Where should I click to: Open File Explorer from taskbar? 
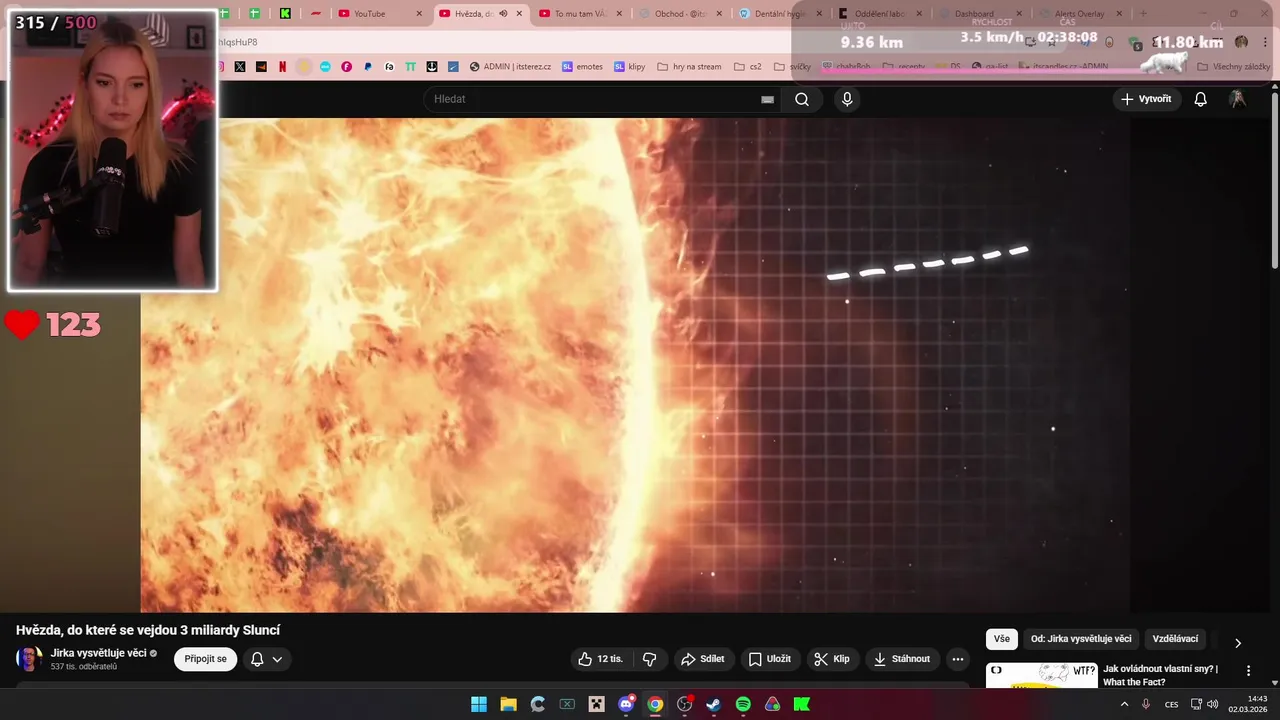click(508, 704)
